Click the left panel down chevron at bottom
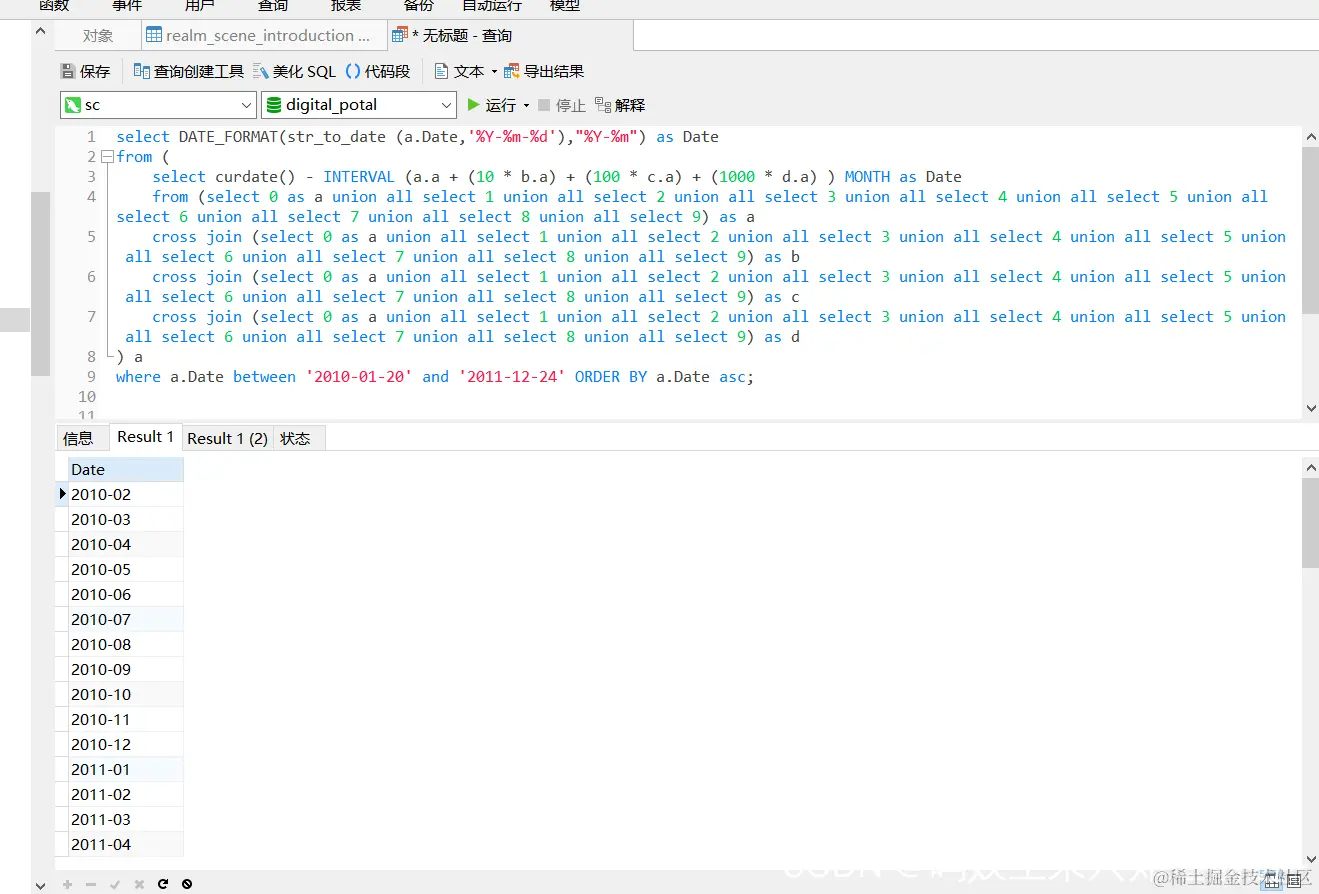Viewport: 1319px width, 894px height. [x=40, y=884]
